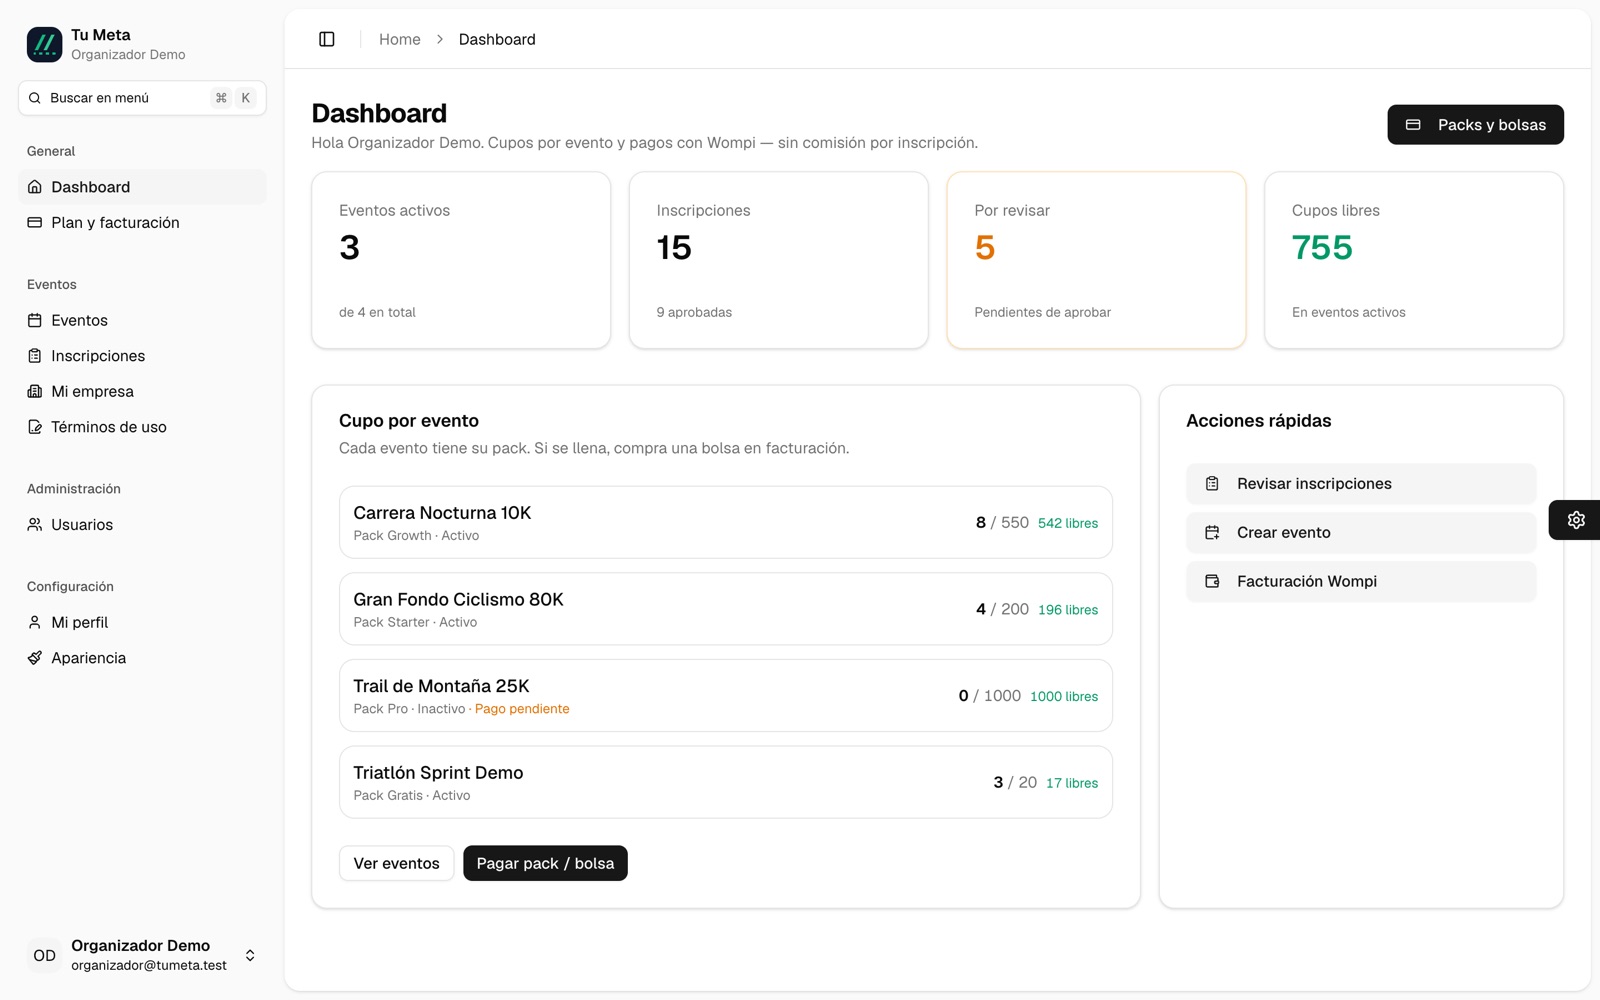Click the organizador@tumeta.test email text
This screenshot has height=1000, width=1600.
click(149, 966)
